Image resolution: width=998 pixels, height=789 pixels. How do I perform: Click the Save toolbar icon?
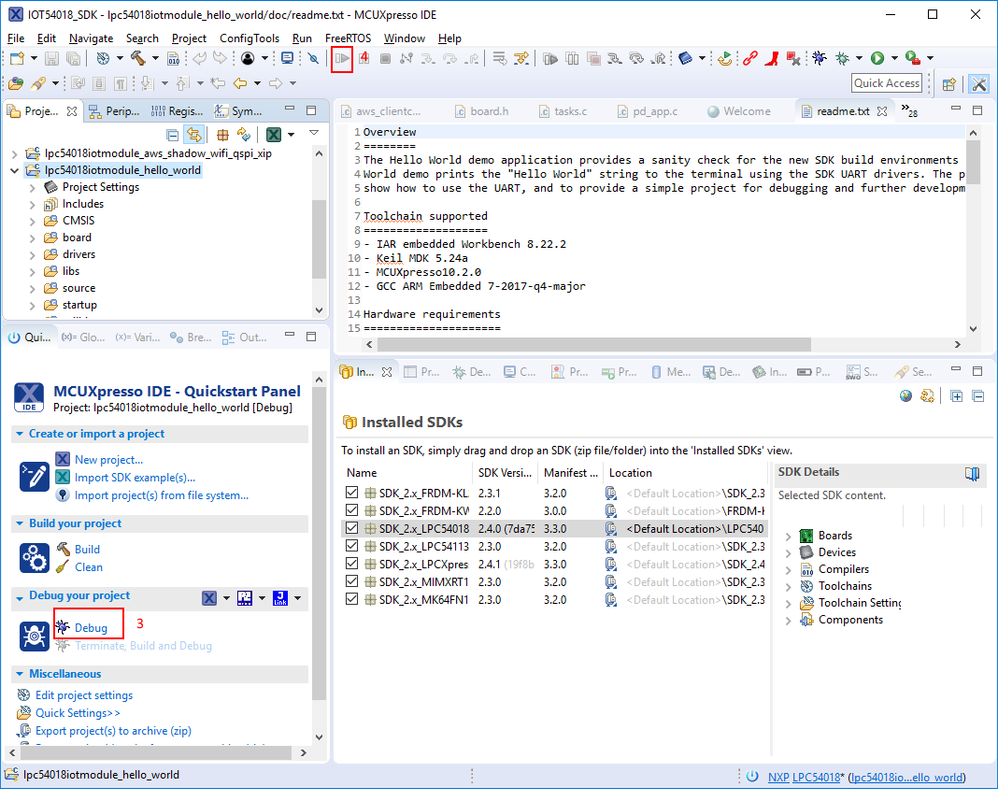tap(52, 59)
